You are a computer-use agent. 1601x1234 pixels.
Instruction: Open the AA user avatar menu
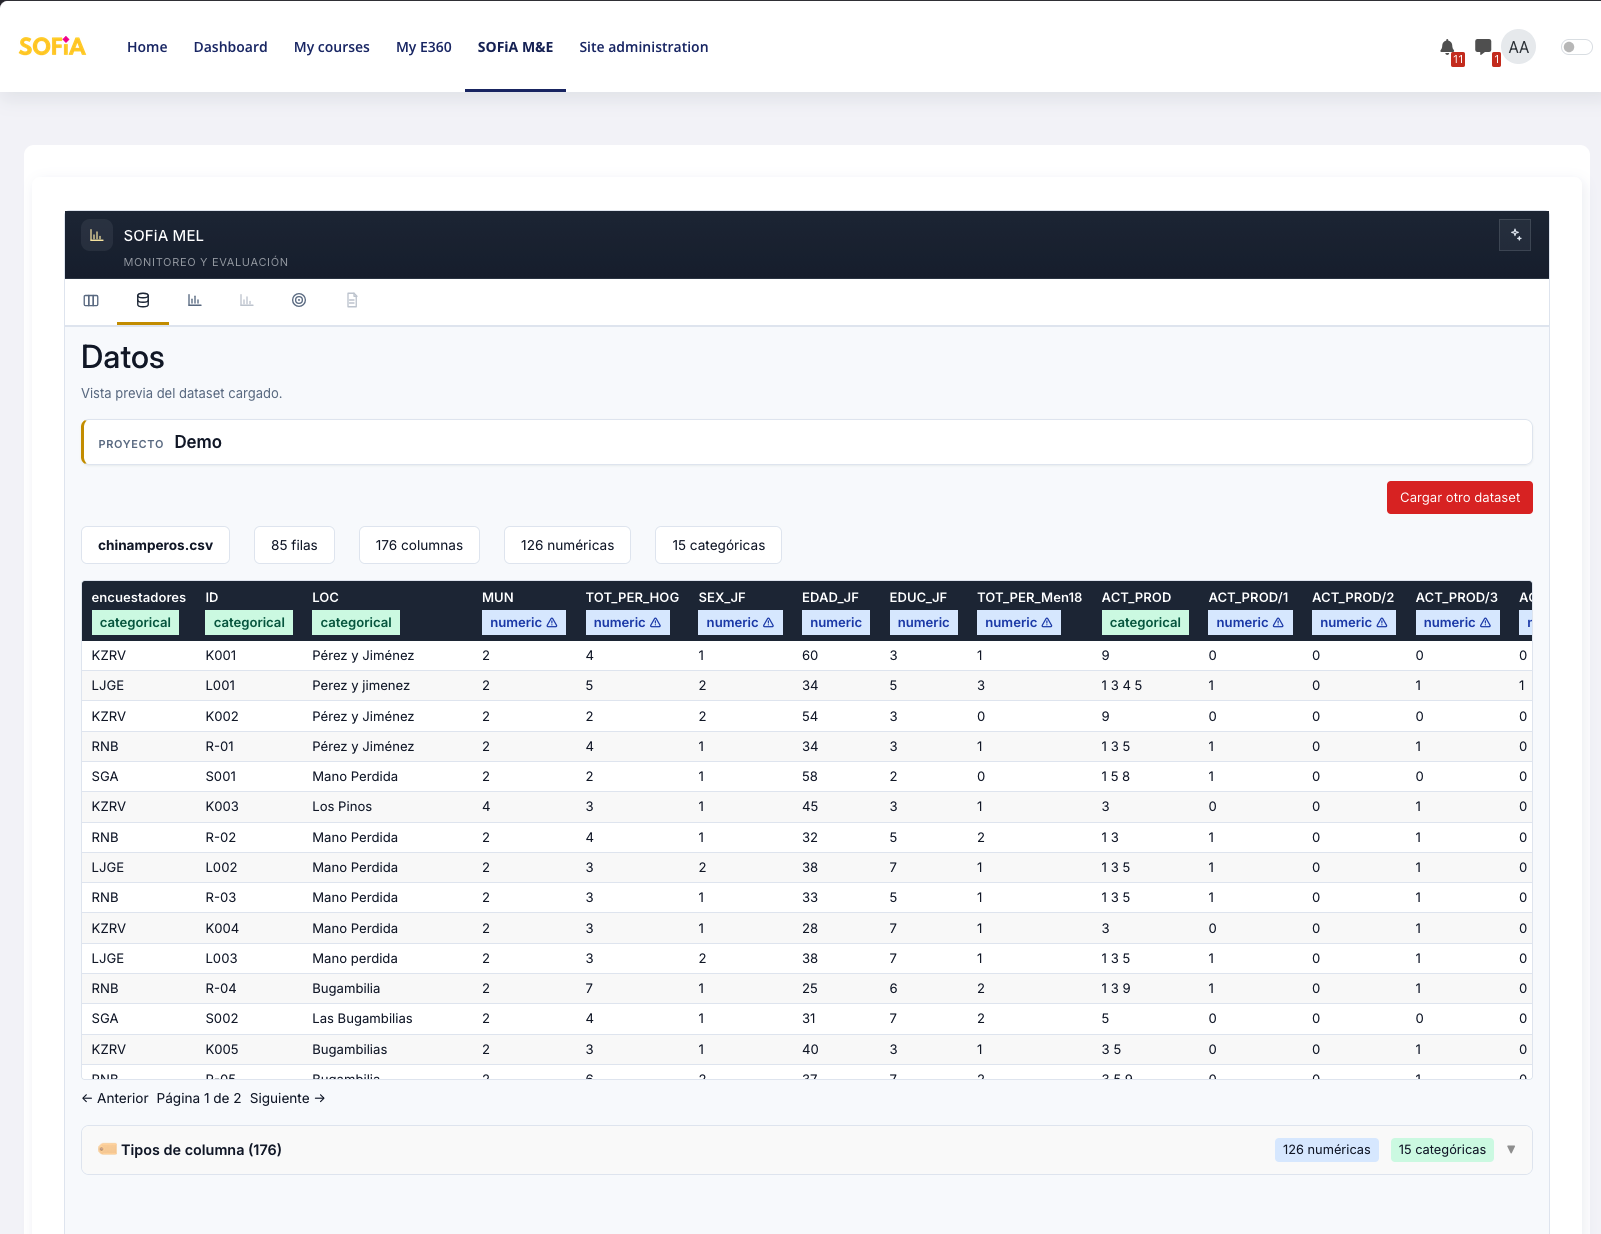[x=1519, y=47]
